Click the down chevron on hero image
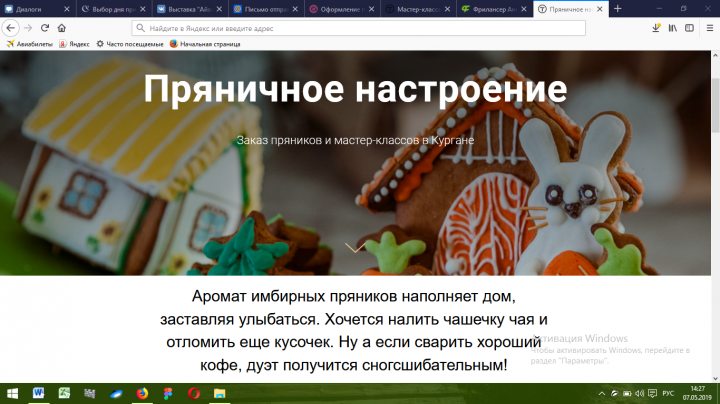Image resolution: width=720 pixels, height=404 pixels. tap(355, 248)
